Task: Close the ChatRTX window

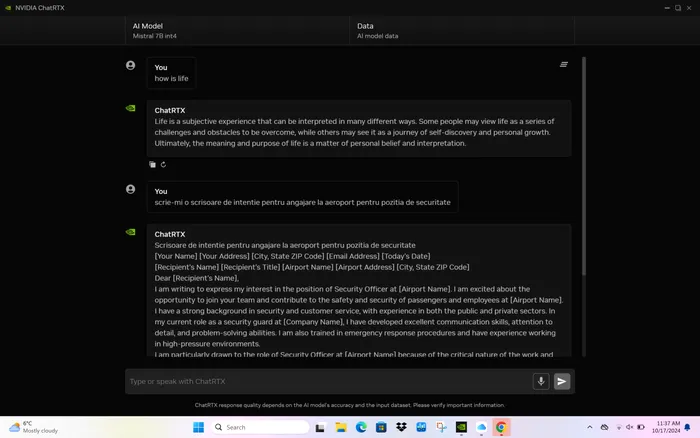Action: pyautogui.click(x=689, y=8)
